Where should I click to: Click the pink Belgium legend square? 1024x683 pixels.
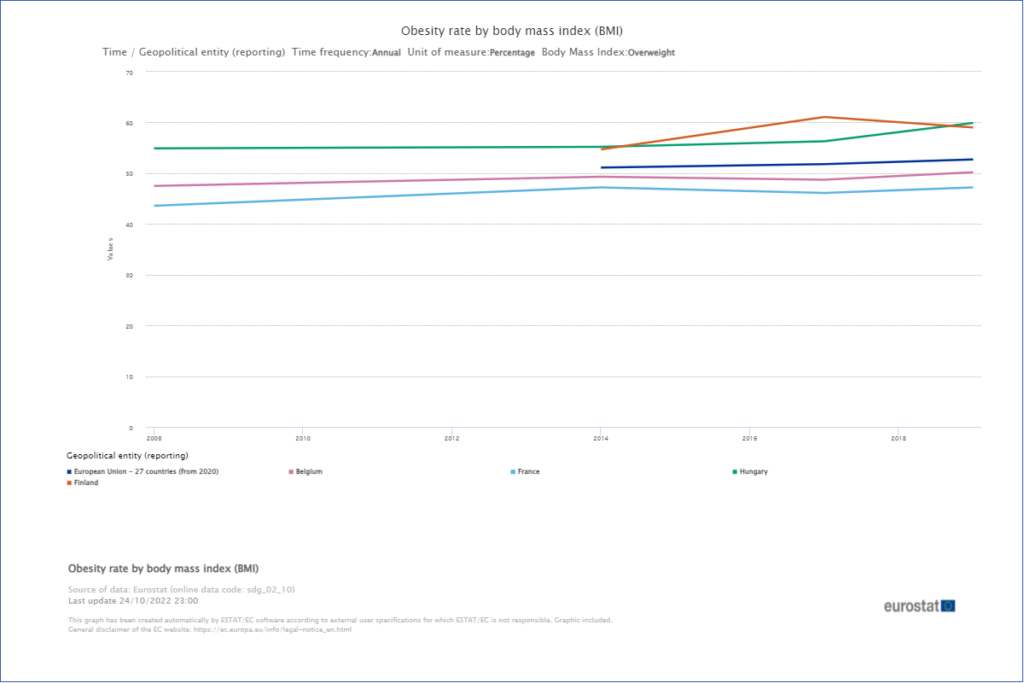pyautogui.click(x=292, y=471)
